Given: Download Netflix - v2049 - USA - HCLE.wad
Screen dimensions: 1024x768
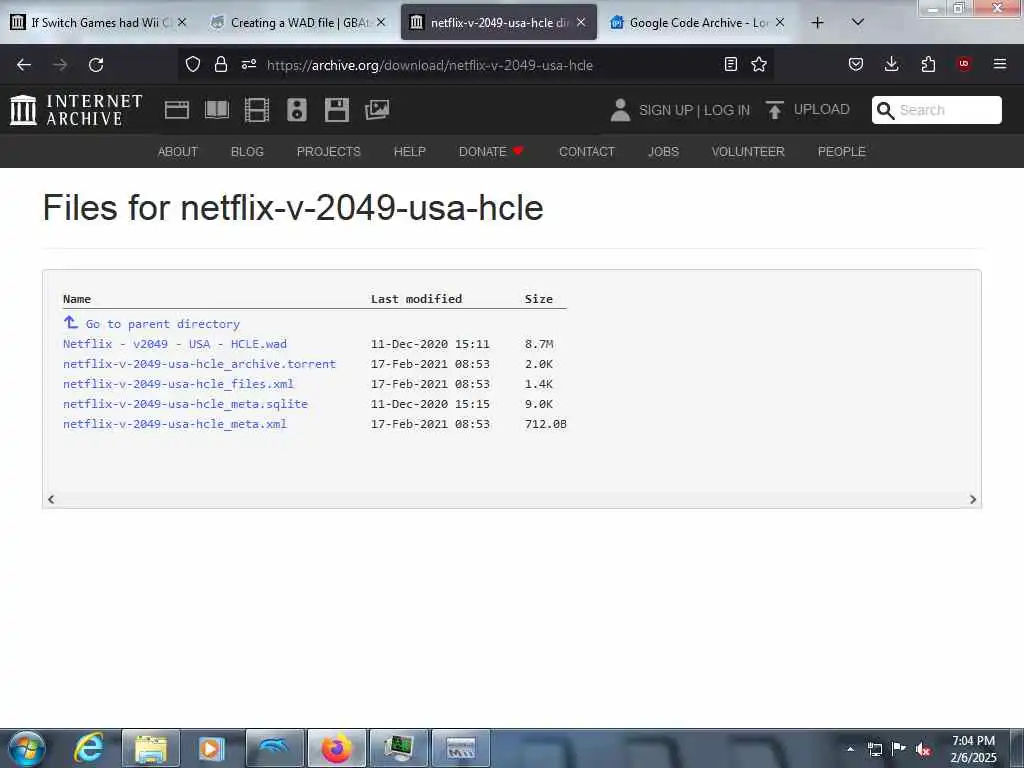Looking at the screenshot, I should [175, 344].
